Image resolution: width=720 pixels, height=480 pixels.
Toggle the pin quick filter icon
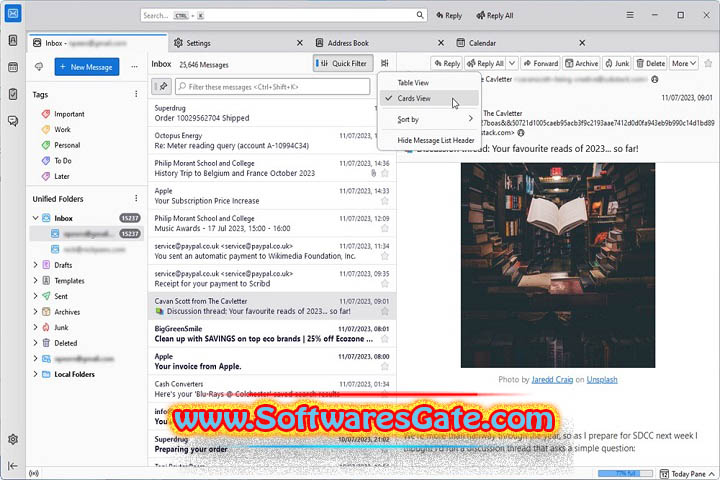(x=162, y=86)
